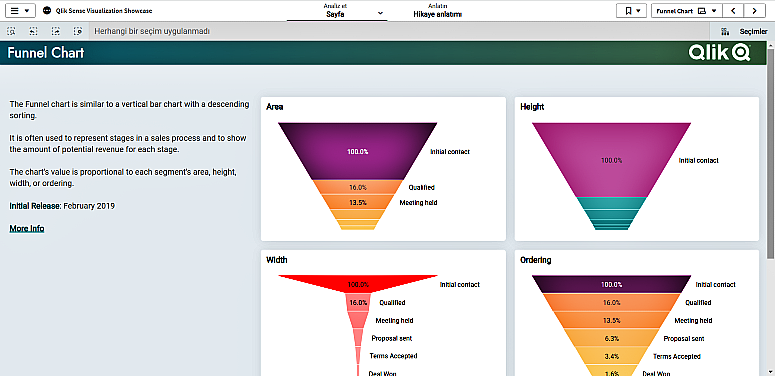Click Initial contact label in Height chart
775x376 pixels.
698,161
